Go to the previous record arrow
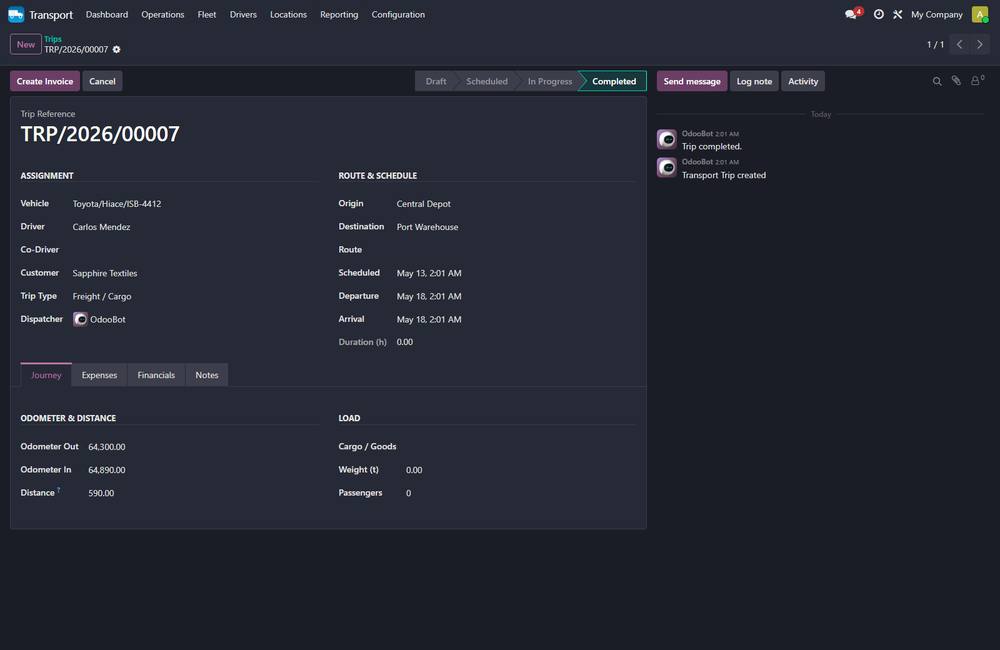The height and width of the screenshot is (650, 1000). [x=959, y=45]
